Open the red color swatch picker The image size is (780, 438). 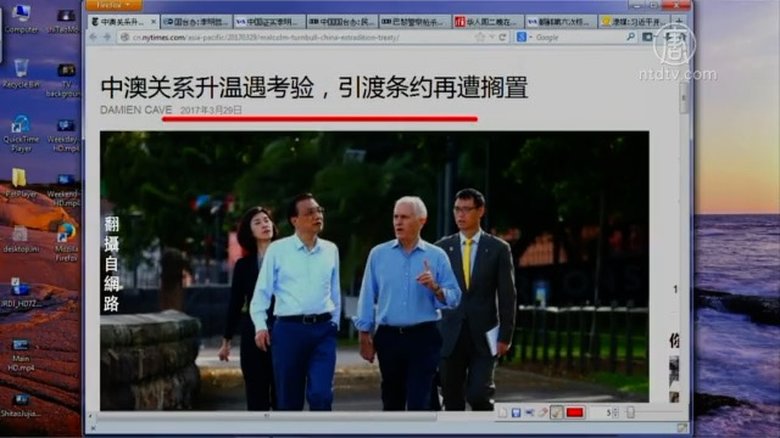click(575, 412)
